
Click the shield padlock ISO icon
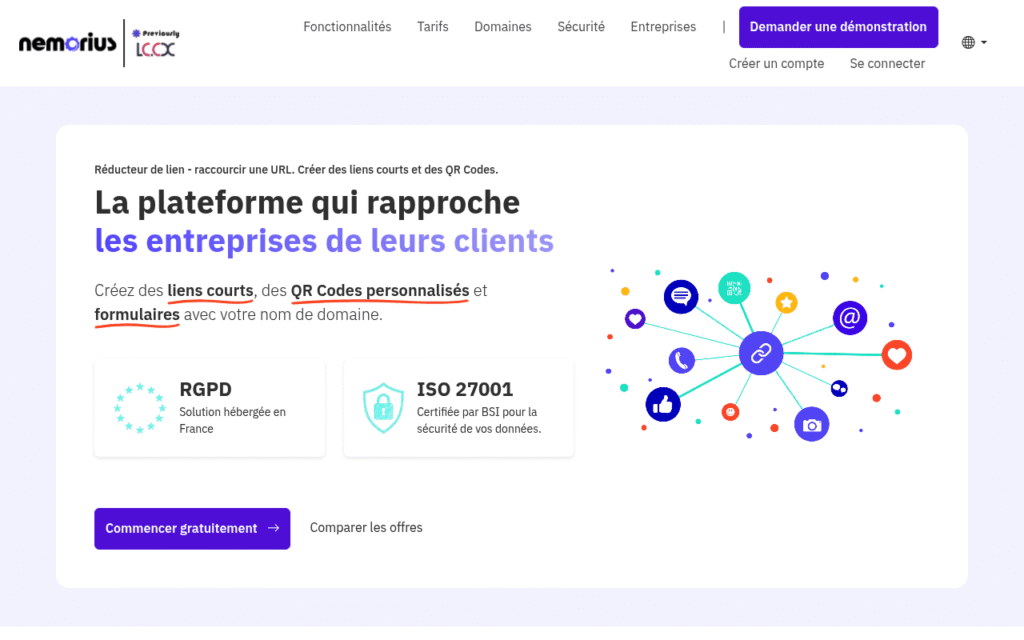(383, 408)
